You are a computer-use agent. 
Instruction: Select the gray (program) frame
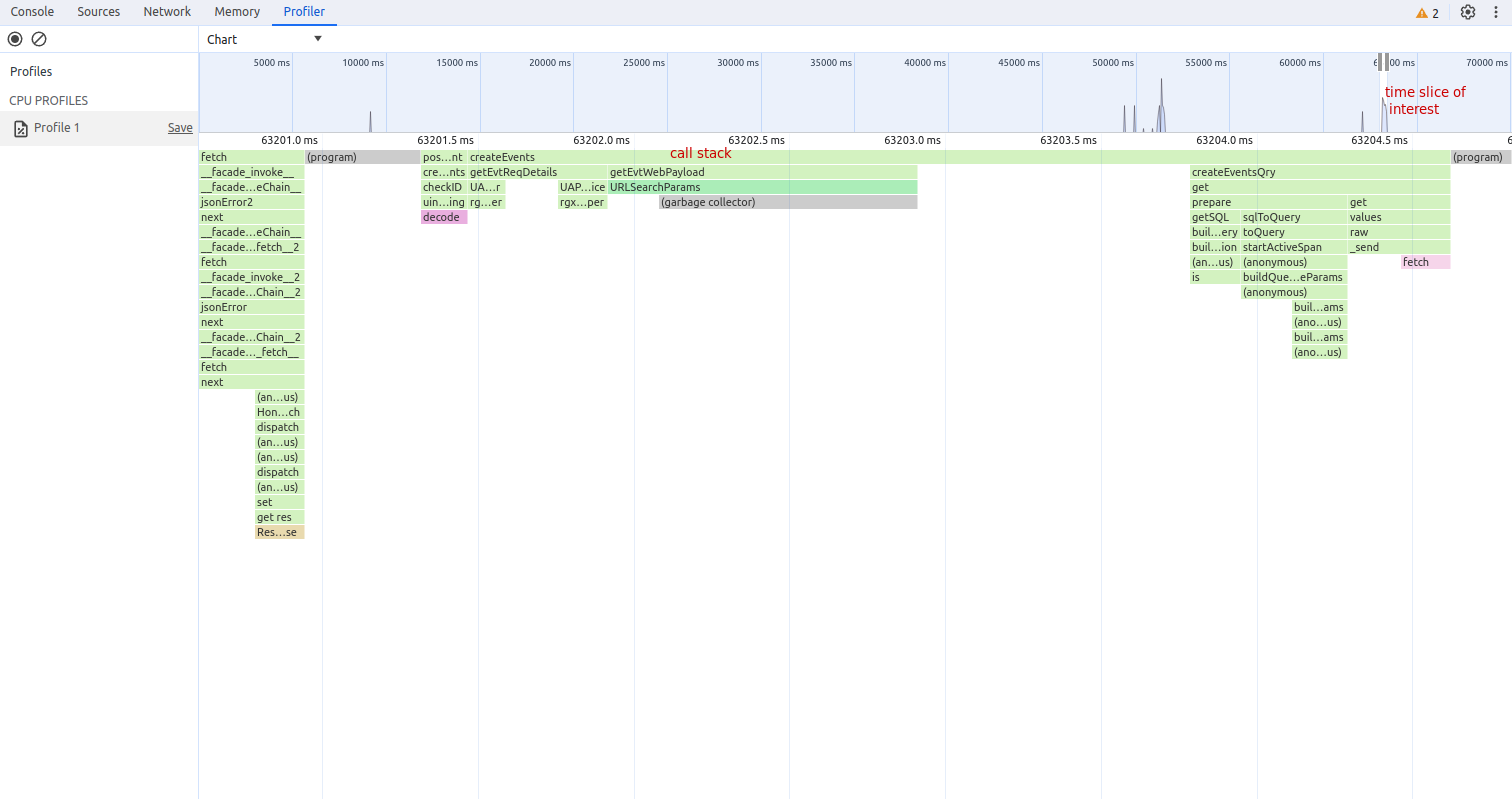360,157
